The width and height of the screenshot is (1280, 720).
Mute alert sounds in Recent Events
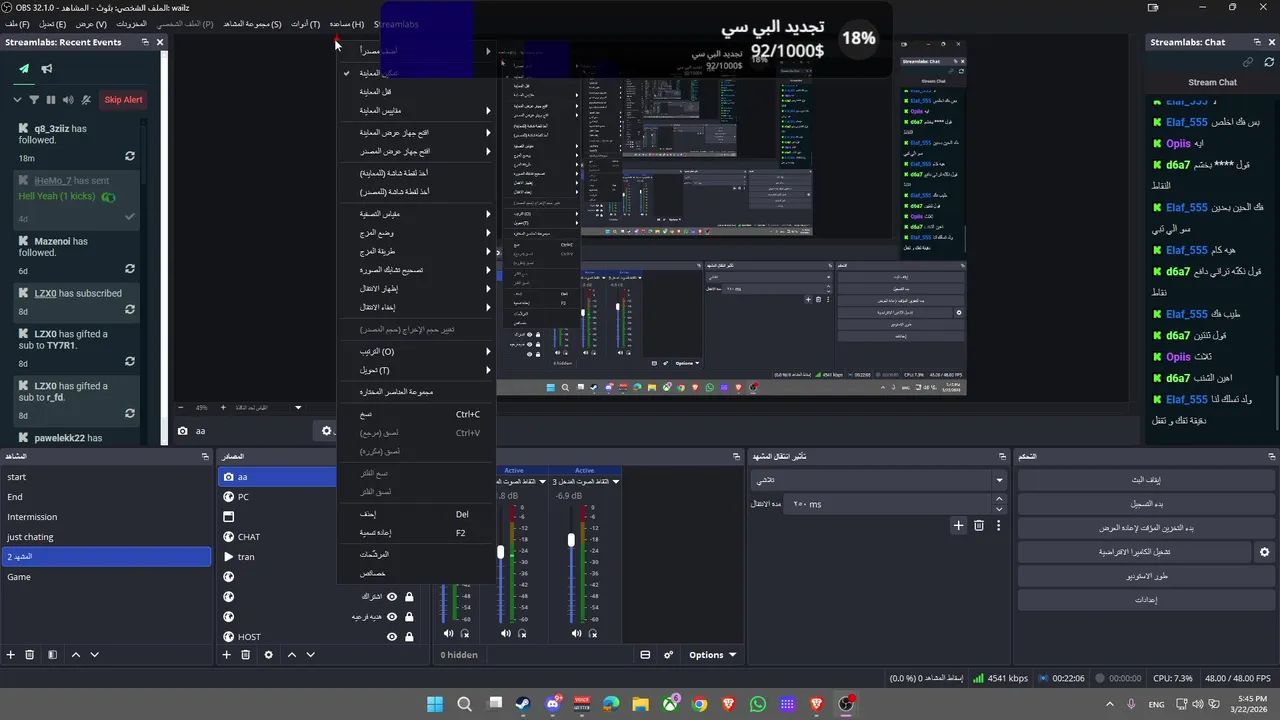tap(68, 100)
